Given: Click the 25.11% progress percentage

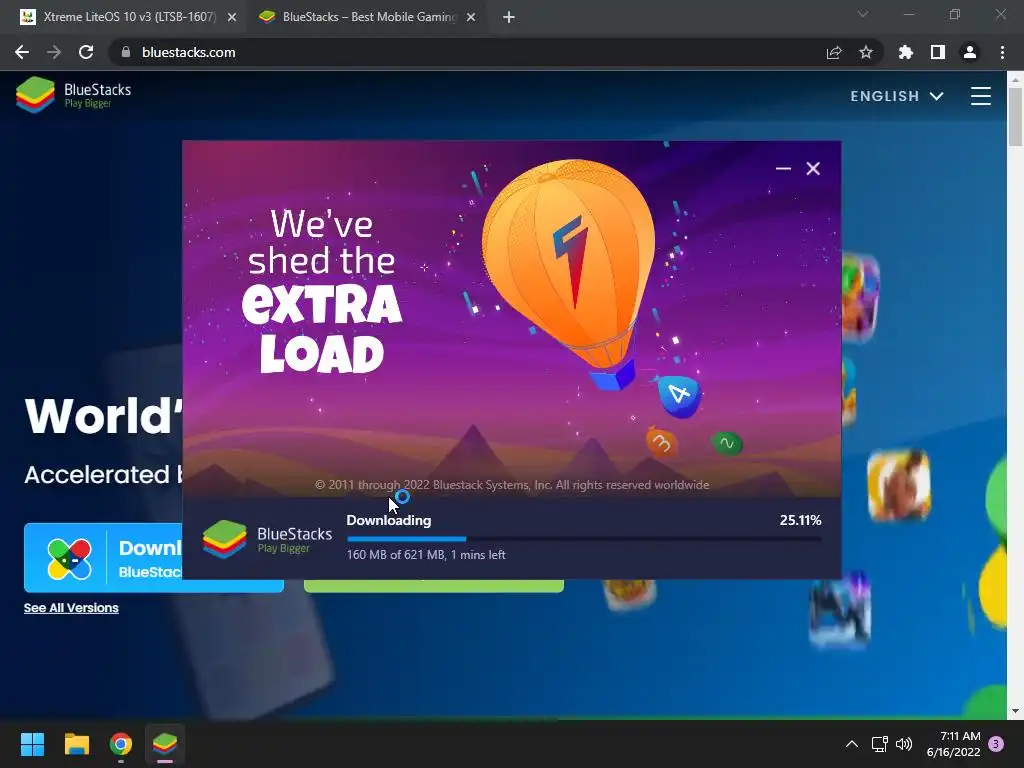Looking at the screenshot, I should tap(800, 520).
